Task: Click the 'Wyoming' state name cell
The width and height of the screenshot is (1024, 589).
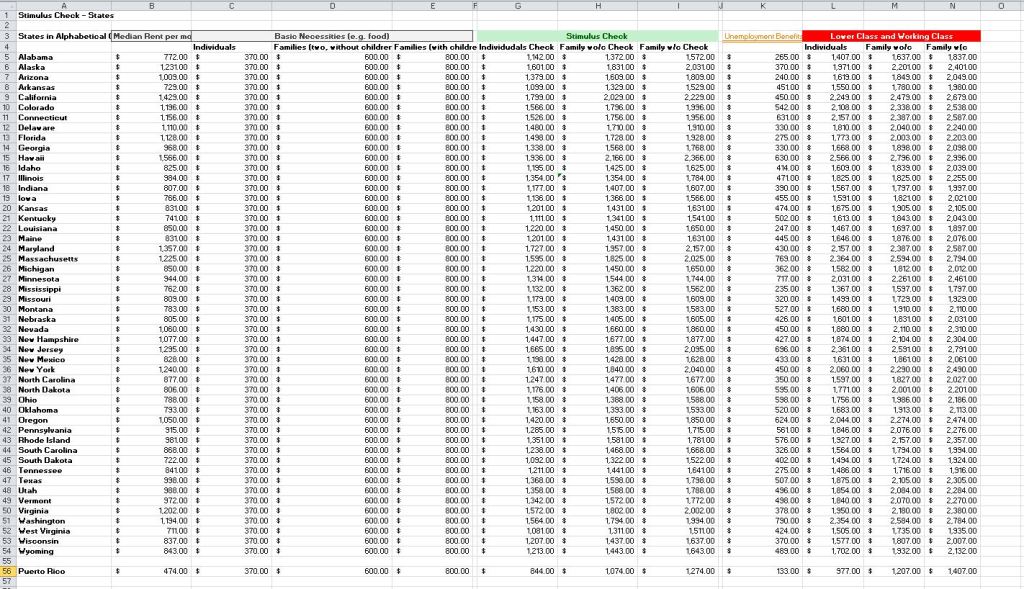Action: pos(40,550)
